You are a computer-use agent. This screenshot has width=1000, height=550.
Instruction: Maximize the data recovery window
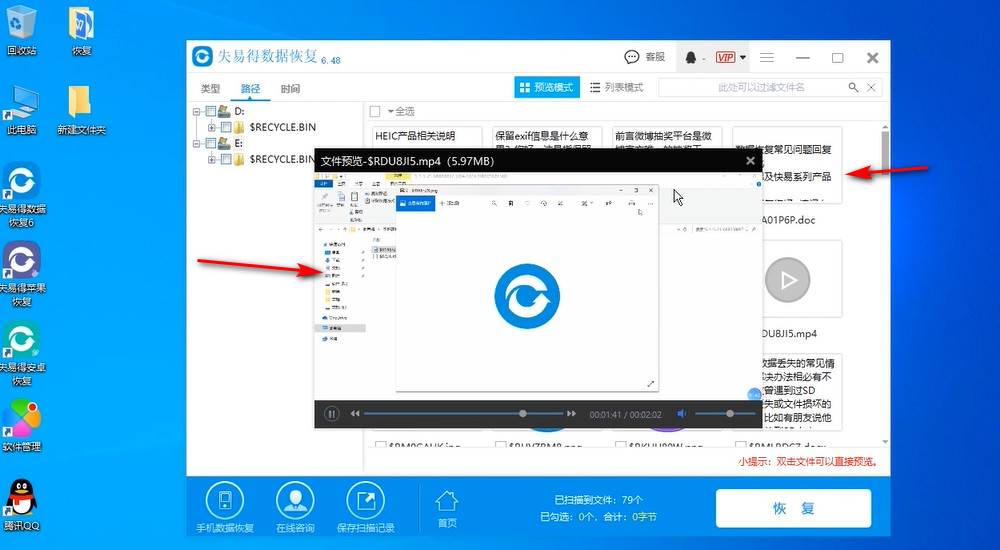coord(837,57)
